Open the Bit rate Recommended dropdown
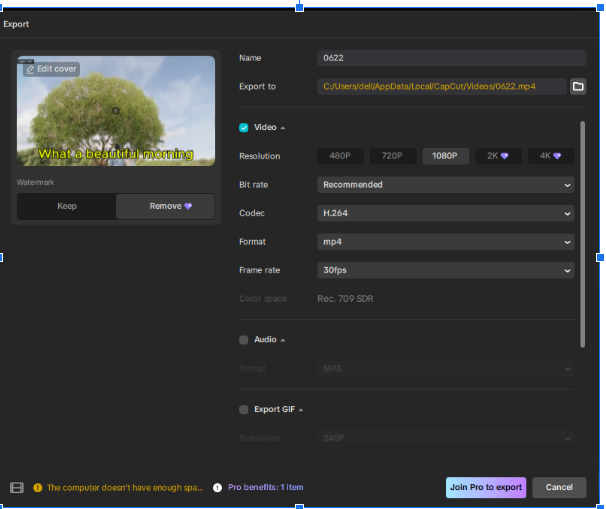The width and height of the screenshot is (606, 509). pos(445,185)
